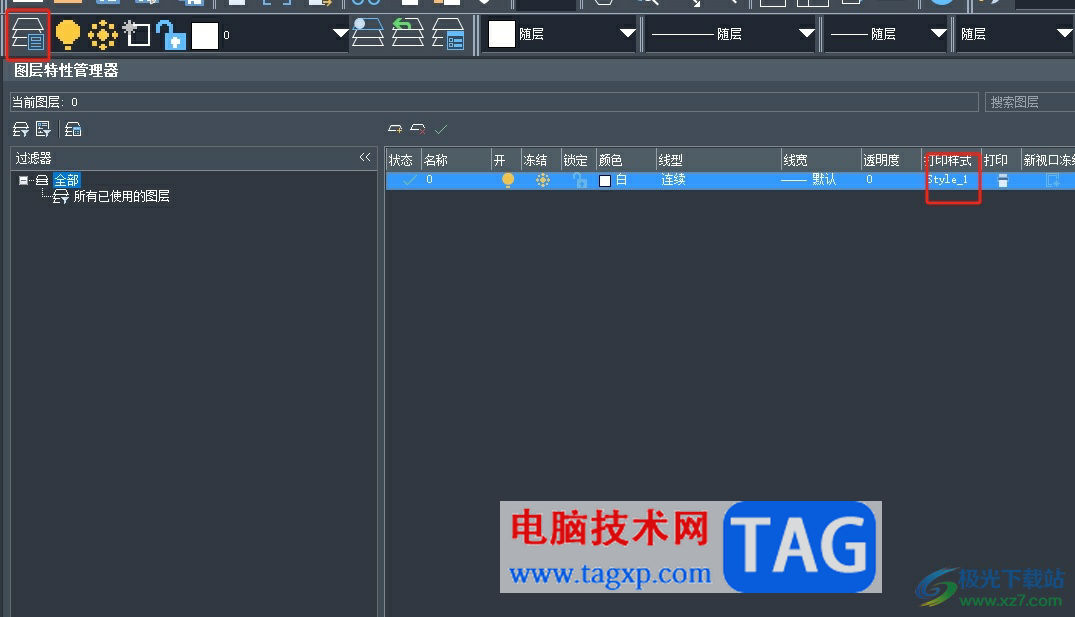The image size is (1075, 617).
Task: Click layer states manager icon in panel
Action: coord(73,129)
